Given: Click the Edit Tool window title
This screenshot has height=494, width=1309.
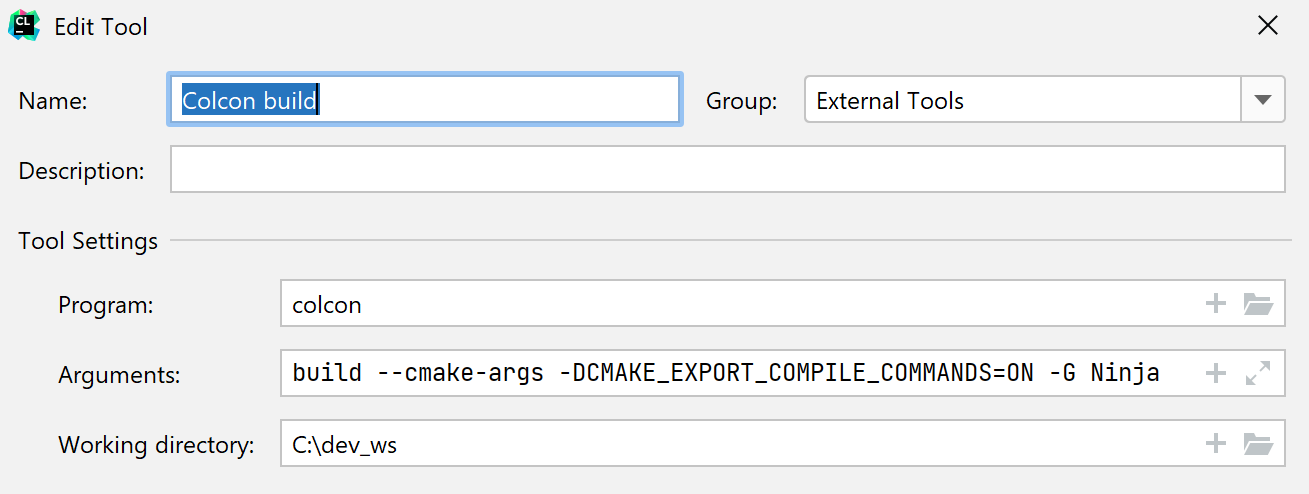Looking at the screenshot, I should [x=101, y=27].
